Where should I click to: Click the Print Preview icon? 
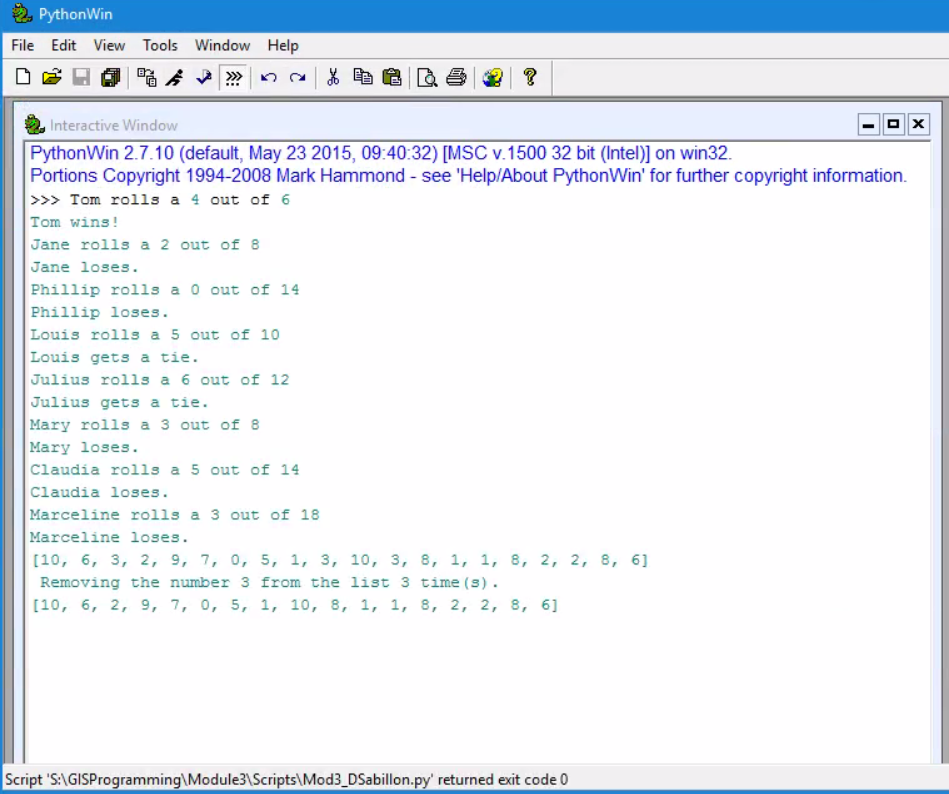[427, 77]
